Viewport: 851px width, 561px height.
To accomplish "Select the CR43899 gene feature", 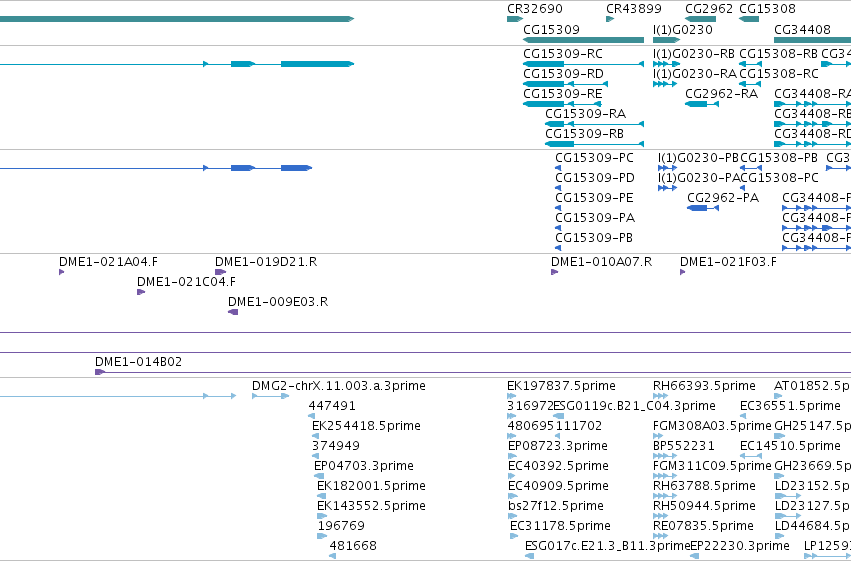I will pos(609,19).
